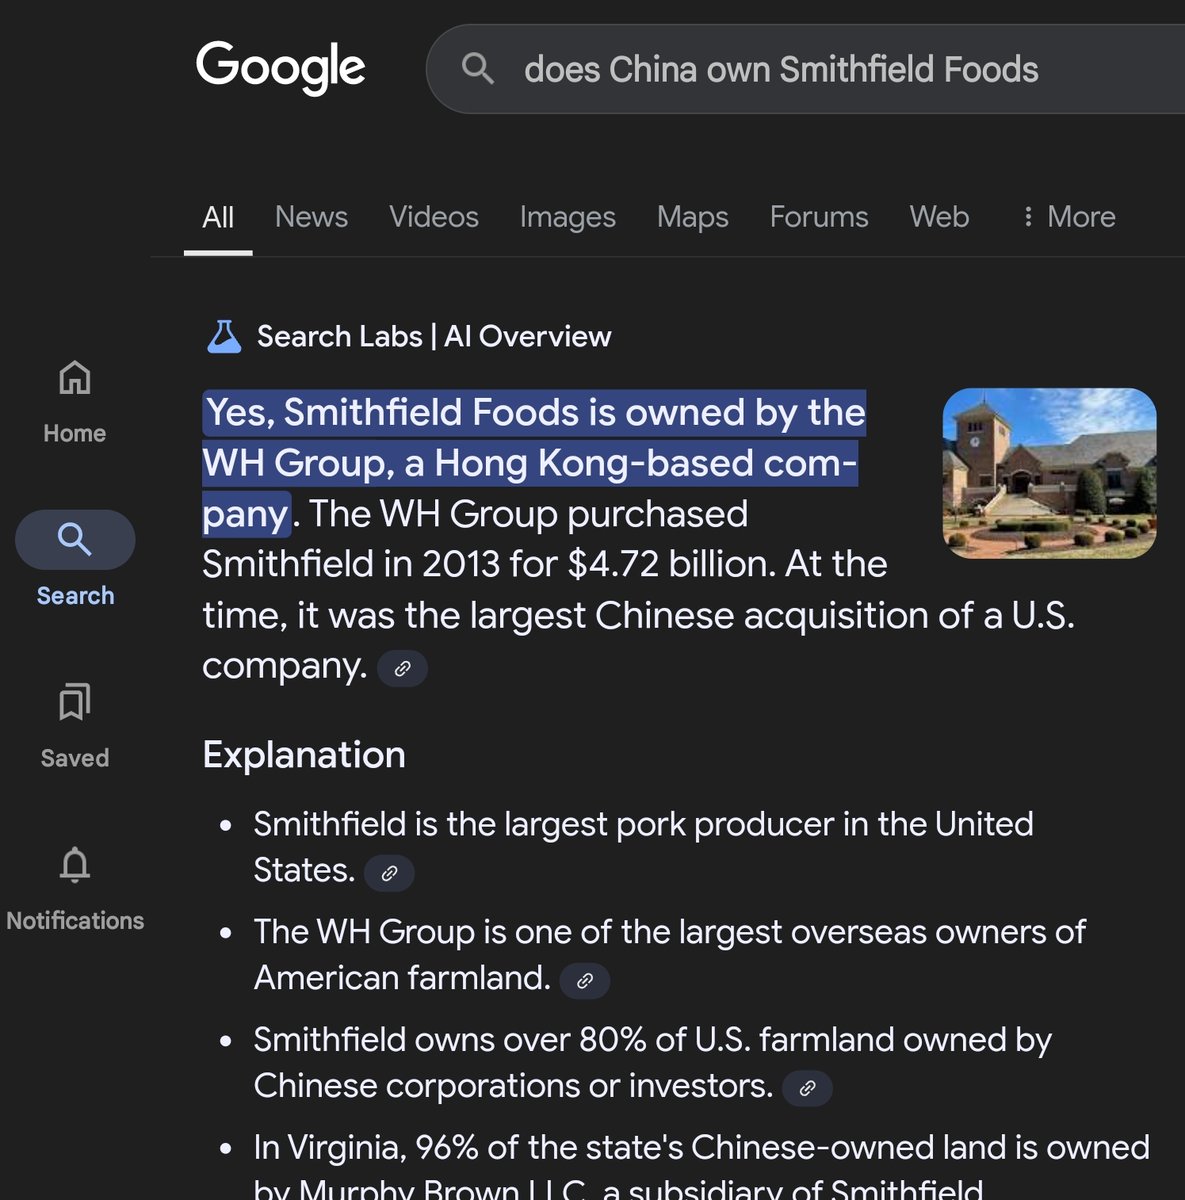Switch to the Forums tab
This screenshot has width=1185, height=1200.
(819, 217)
